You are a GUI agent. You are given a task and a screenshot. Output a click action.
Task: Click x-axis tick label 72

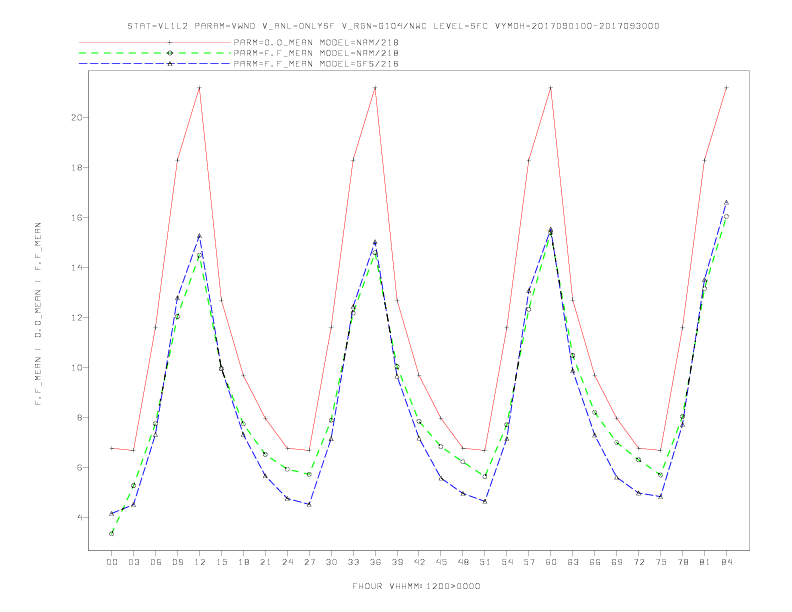click(x=638, y=562)
